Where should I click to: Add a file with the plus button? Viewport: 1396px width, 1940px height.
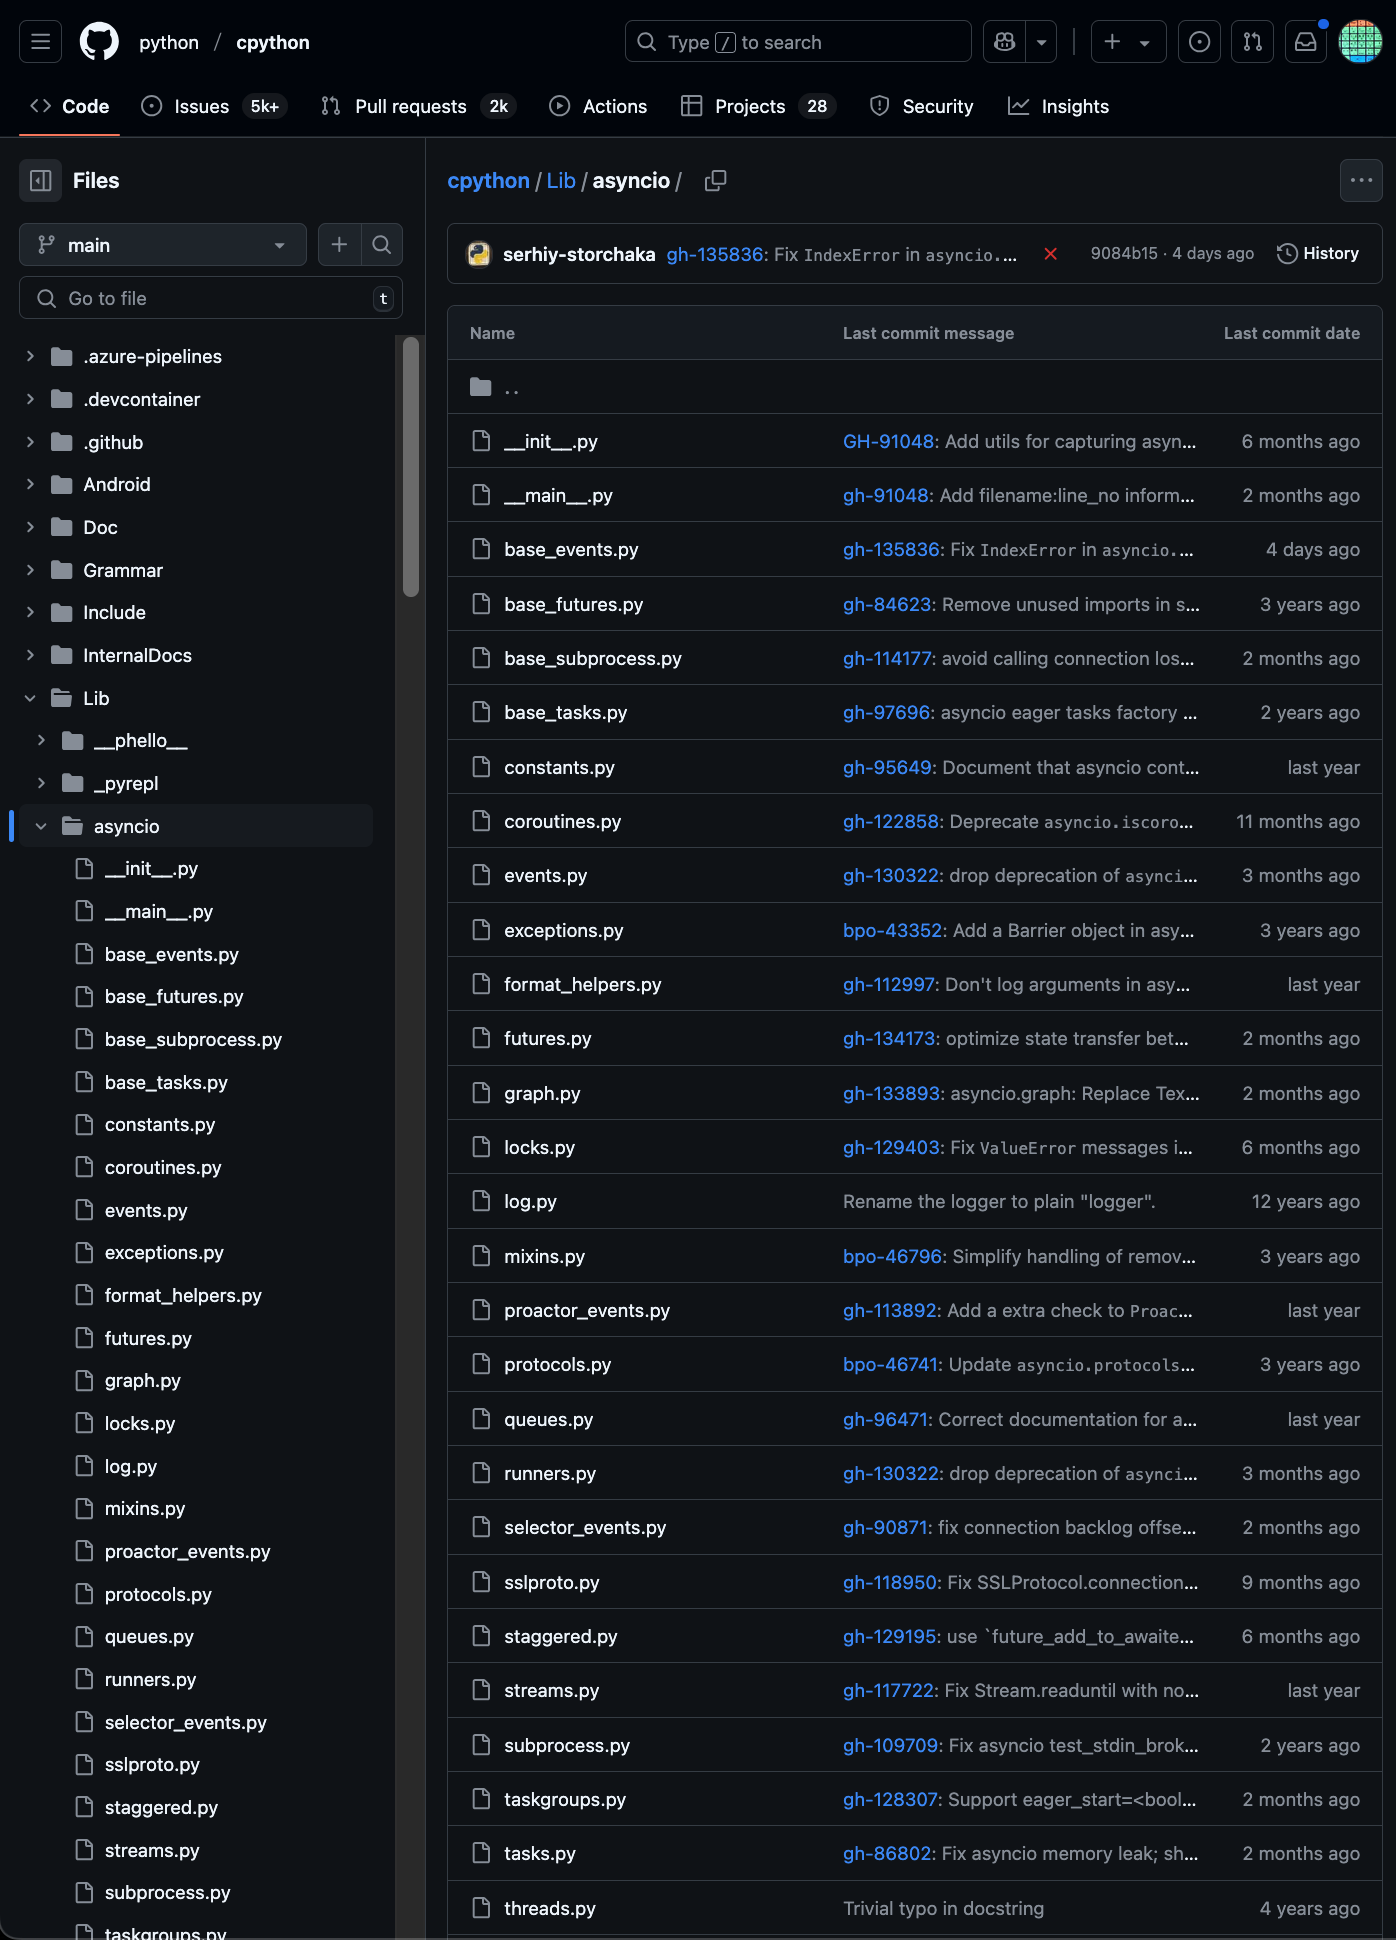[339, 245]
